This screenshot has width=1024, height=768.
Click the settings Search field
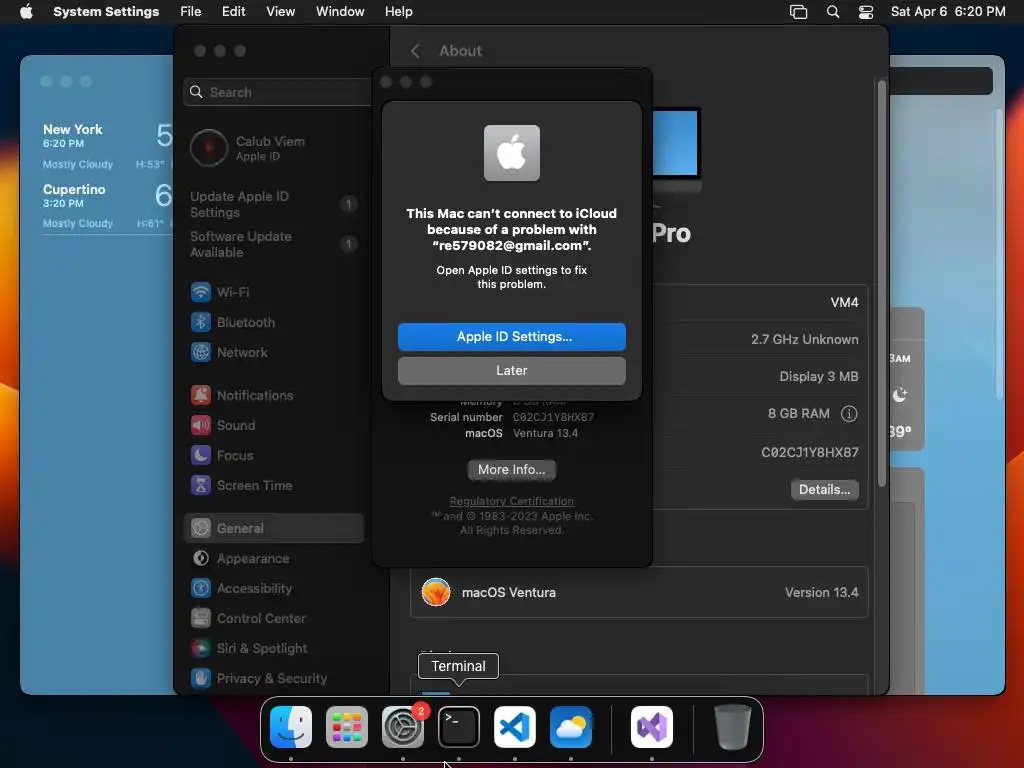tap(277, 92)
